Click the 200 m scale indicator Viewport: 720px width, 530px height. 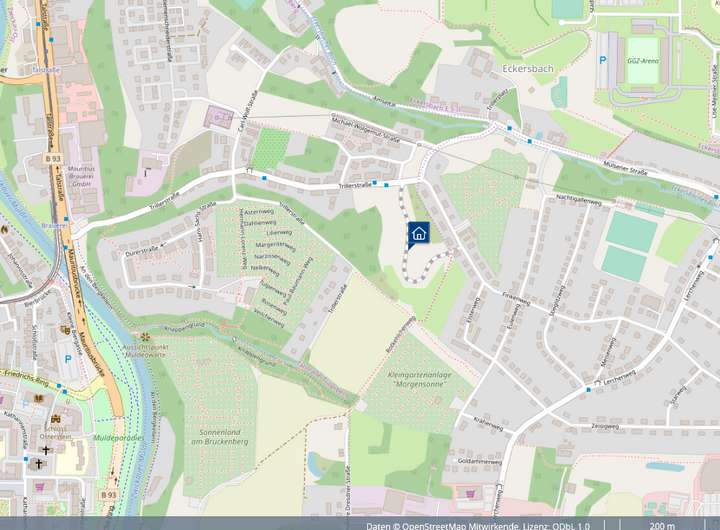point(662,525)
